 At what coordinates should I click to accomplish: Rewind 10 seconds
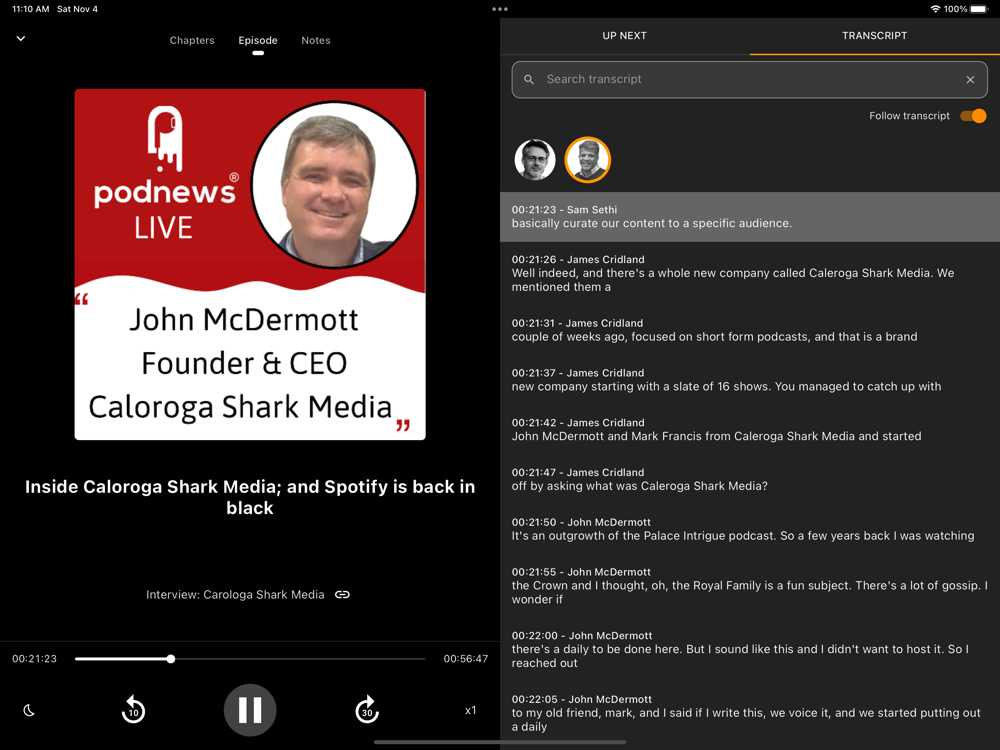pos(133,710)
